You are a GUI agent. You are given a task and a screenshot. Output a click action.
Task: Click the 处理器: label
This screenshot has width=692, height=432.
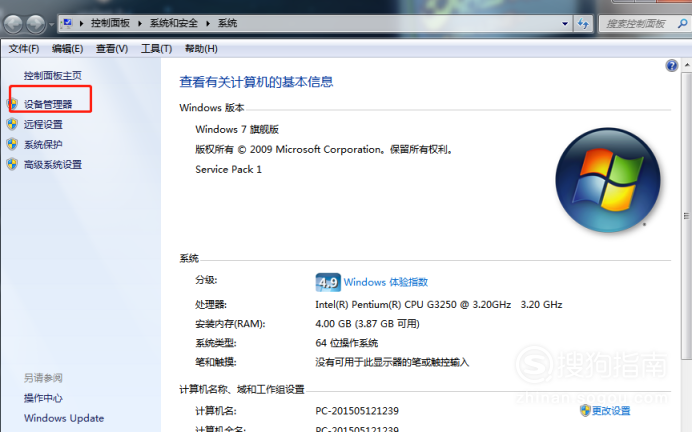pos(211,304)
